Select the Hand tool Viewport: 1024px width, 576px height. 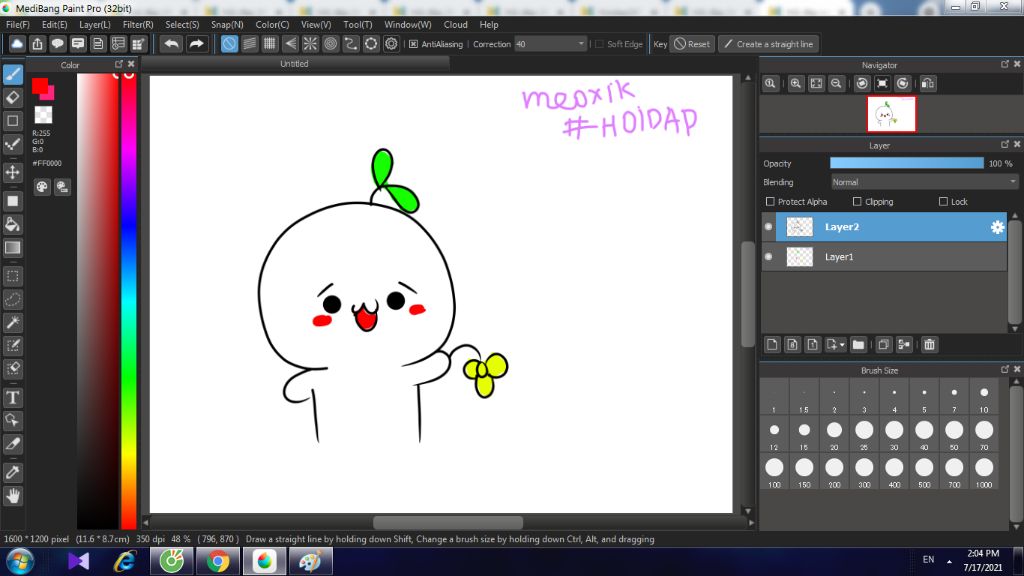[12, 496]
